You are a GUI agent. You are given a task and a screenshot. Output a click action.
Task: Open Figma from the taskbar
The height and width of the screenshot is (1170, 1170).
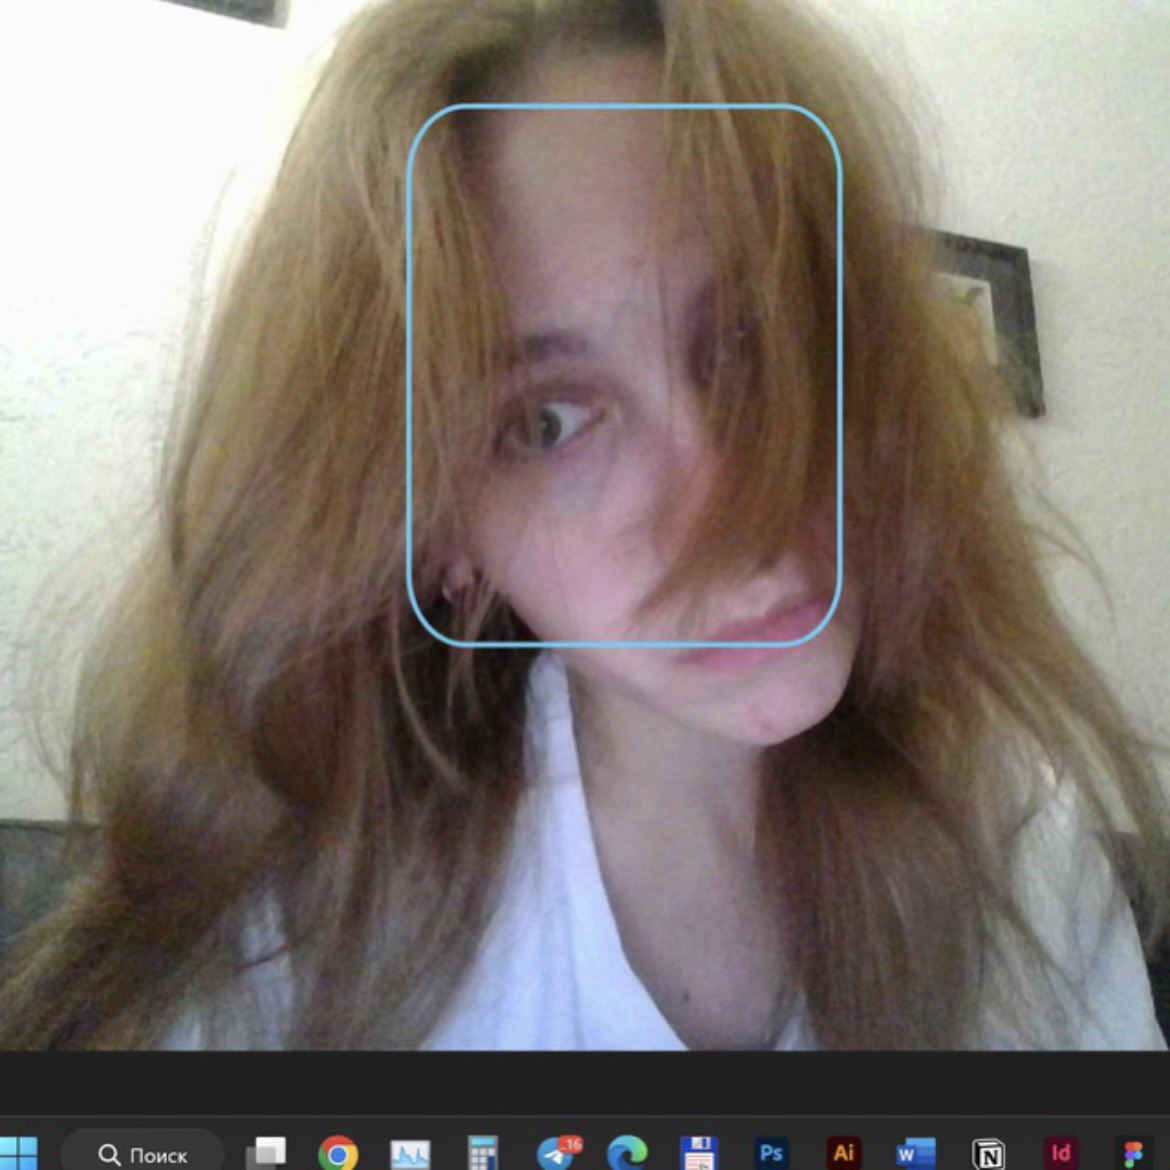(1133, 1154)
